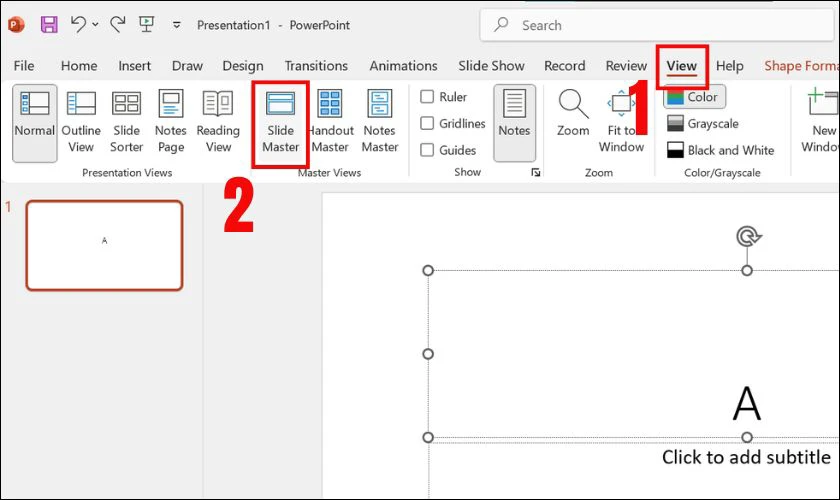
Task: Click the Save icon in title bar
Action: tap(49, 25)
